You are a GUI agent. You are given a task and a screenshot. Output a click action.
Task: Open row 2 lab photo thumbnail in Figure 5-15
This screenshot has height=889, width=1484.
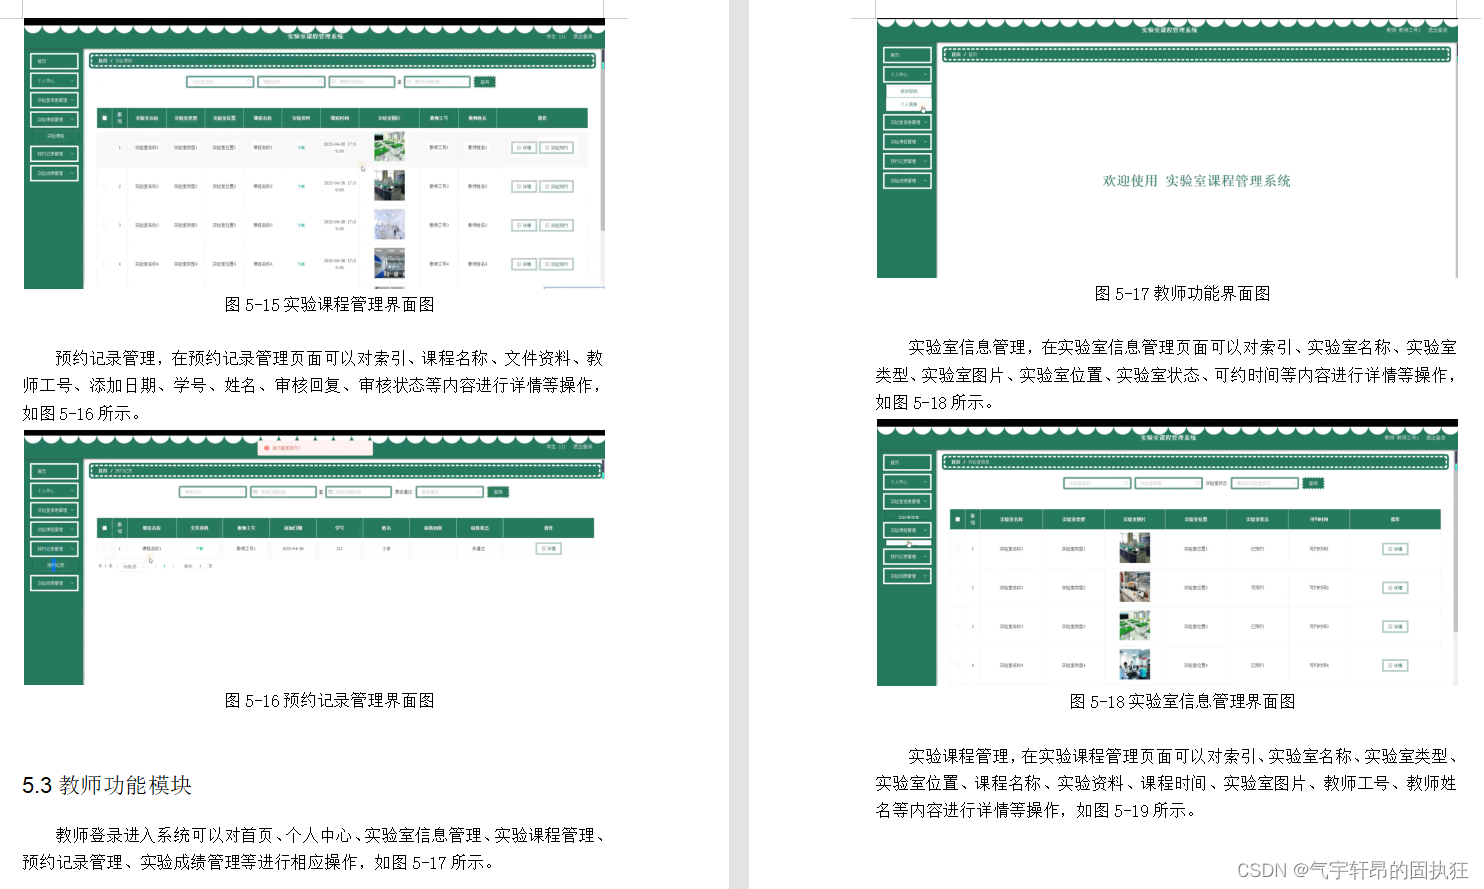coord(389,185)
